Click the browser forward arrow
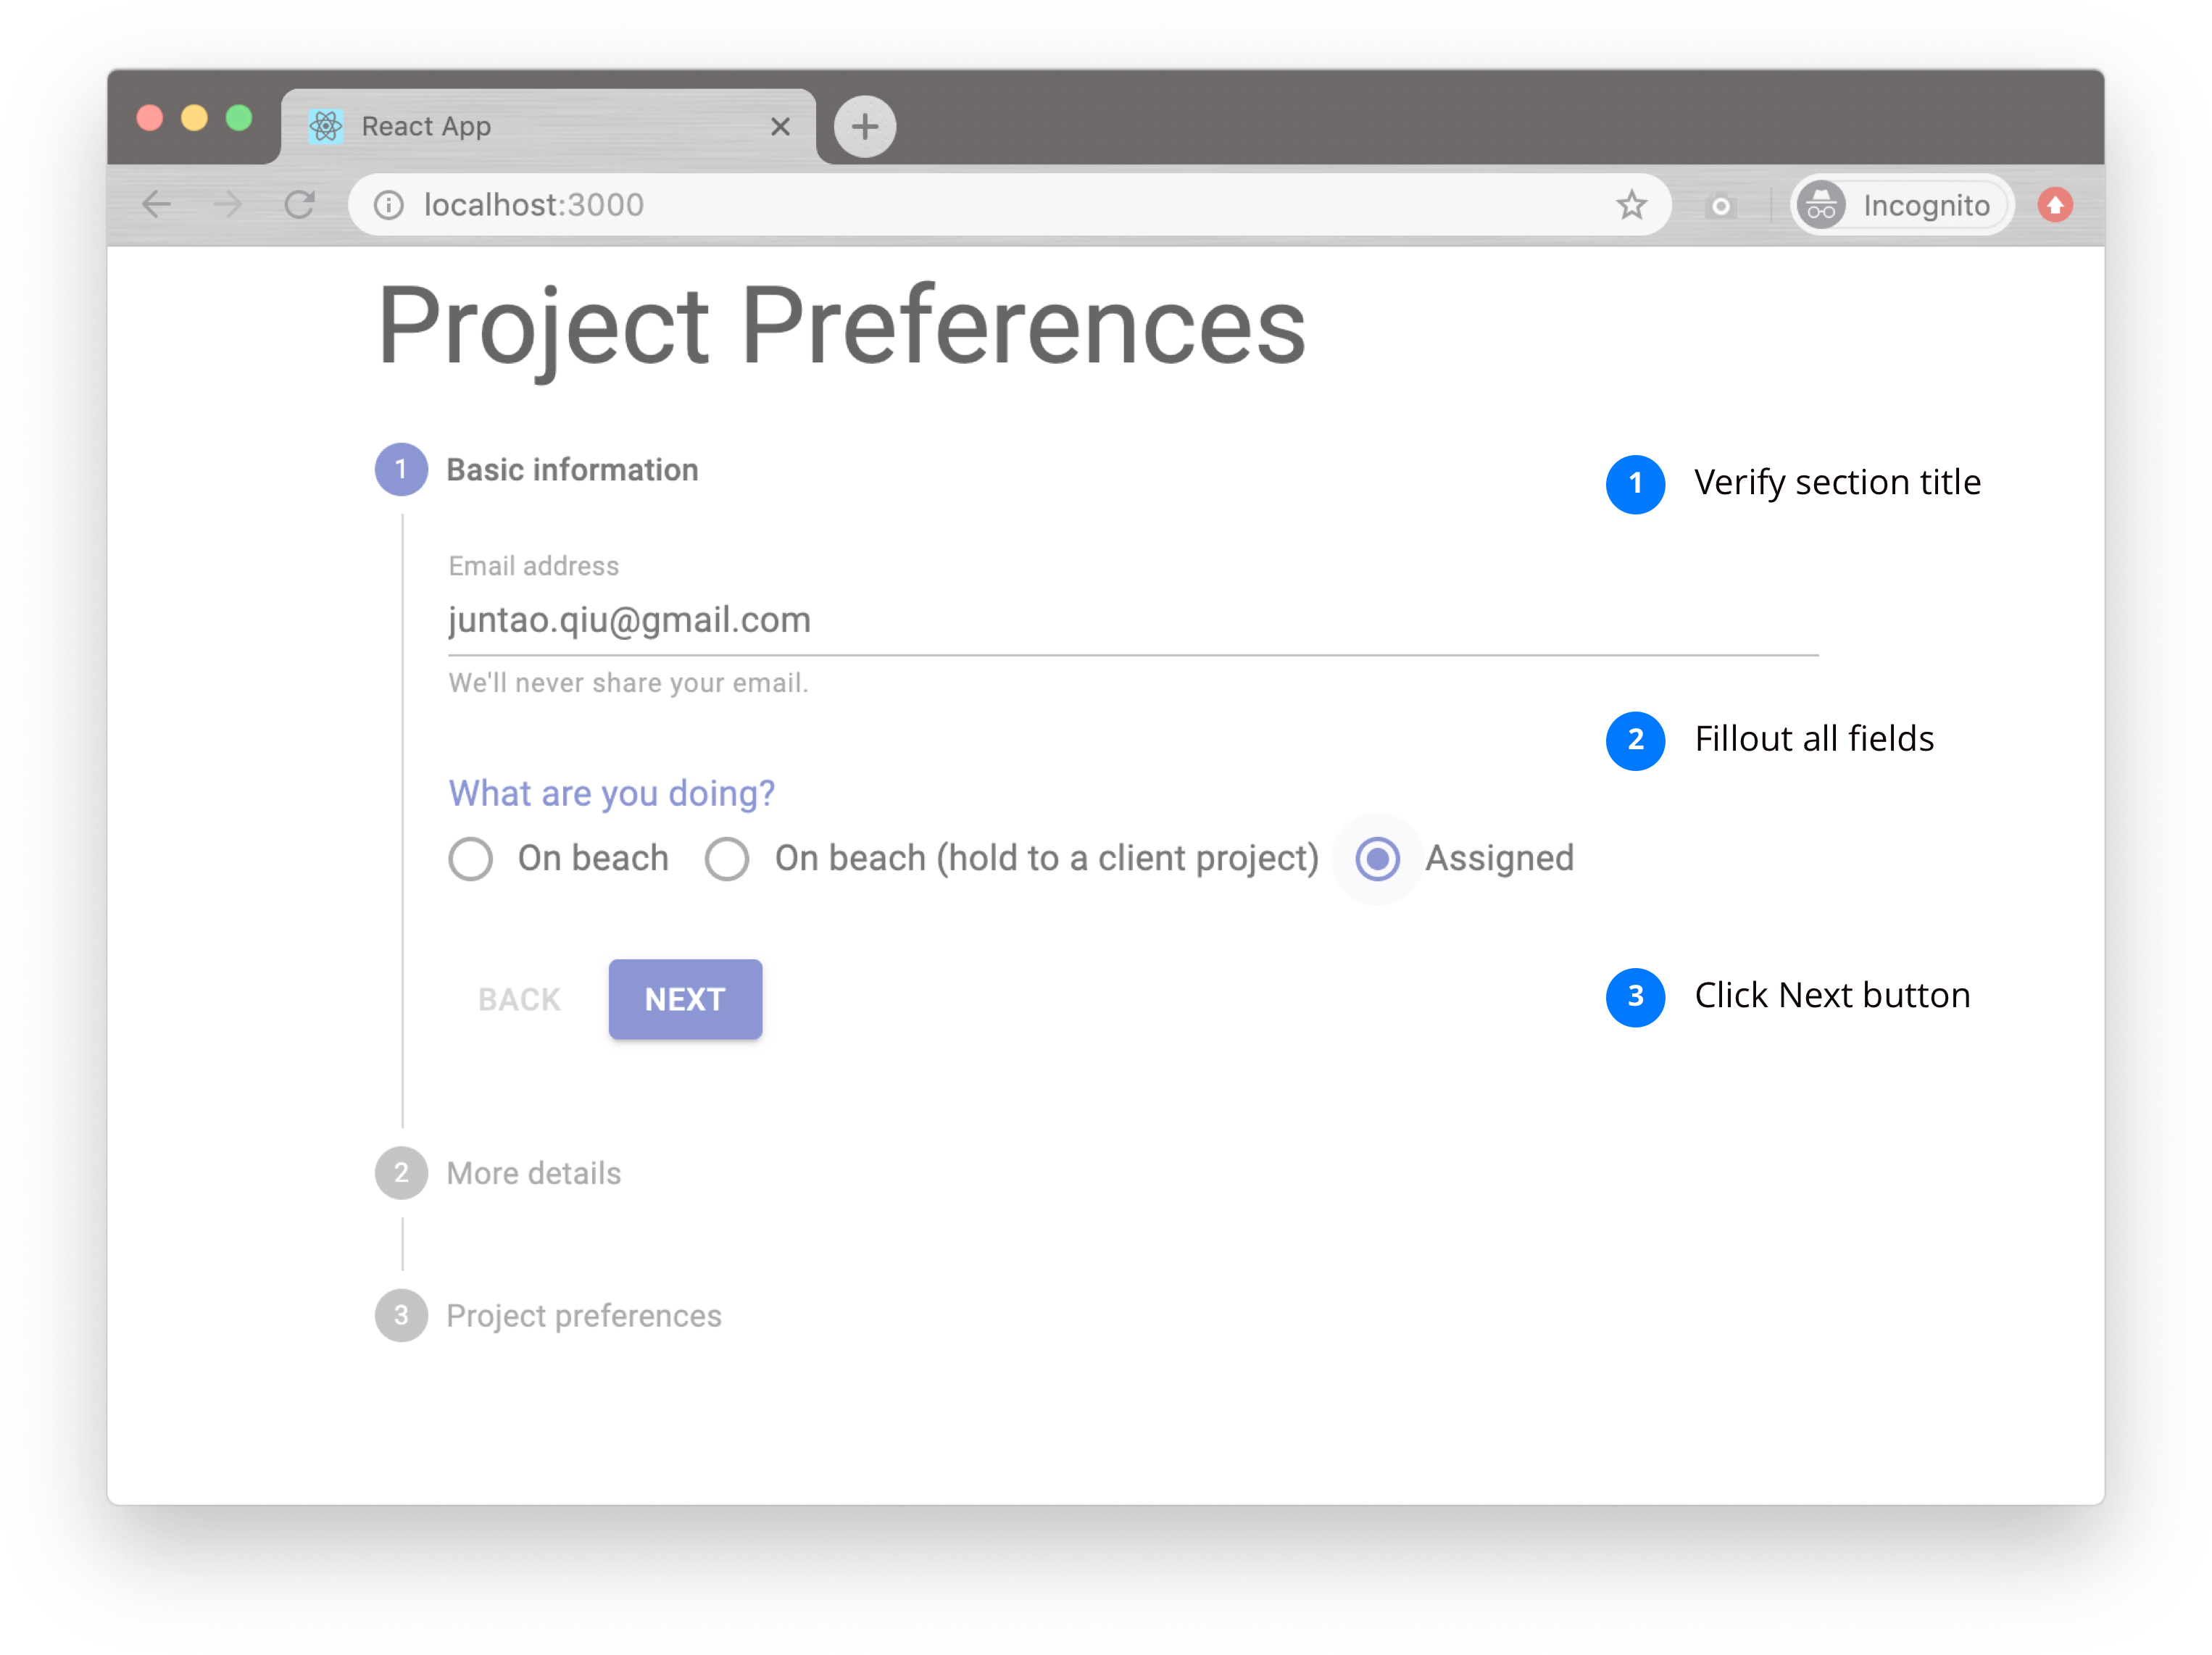Viewport: 2212px width, 1655px height. (228, 205)
